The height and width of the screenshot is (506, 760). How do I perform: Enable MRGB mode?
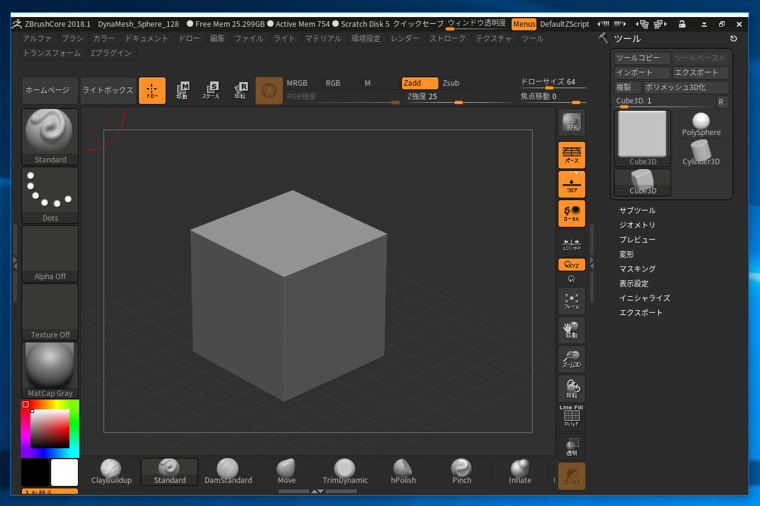tap(302, 83)
